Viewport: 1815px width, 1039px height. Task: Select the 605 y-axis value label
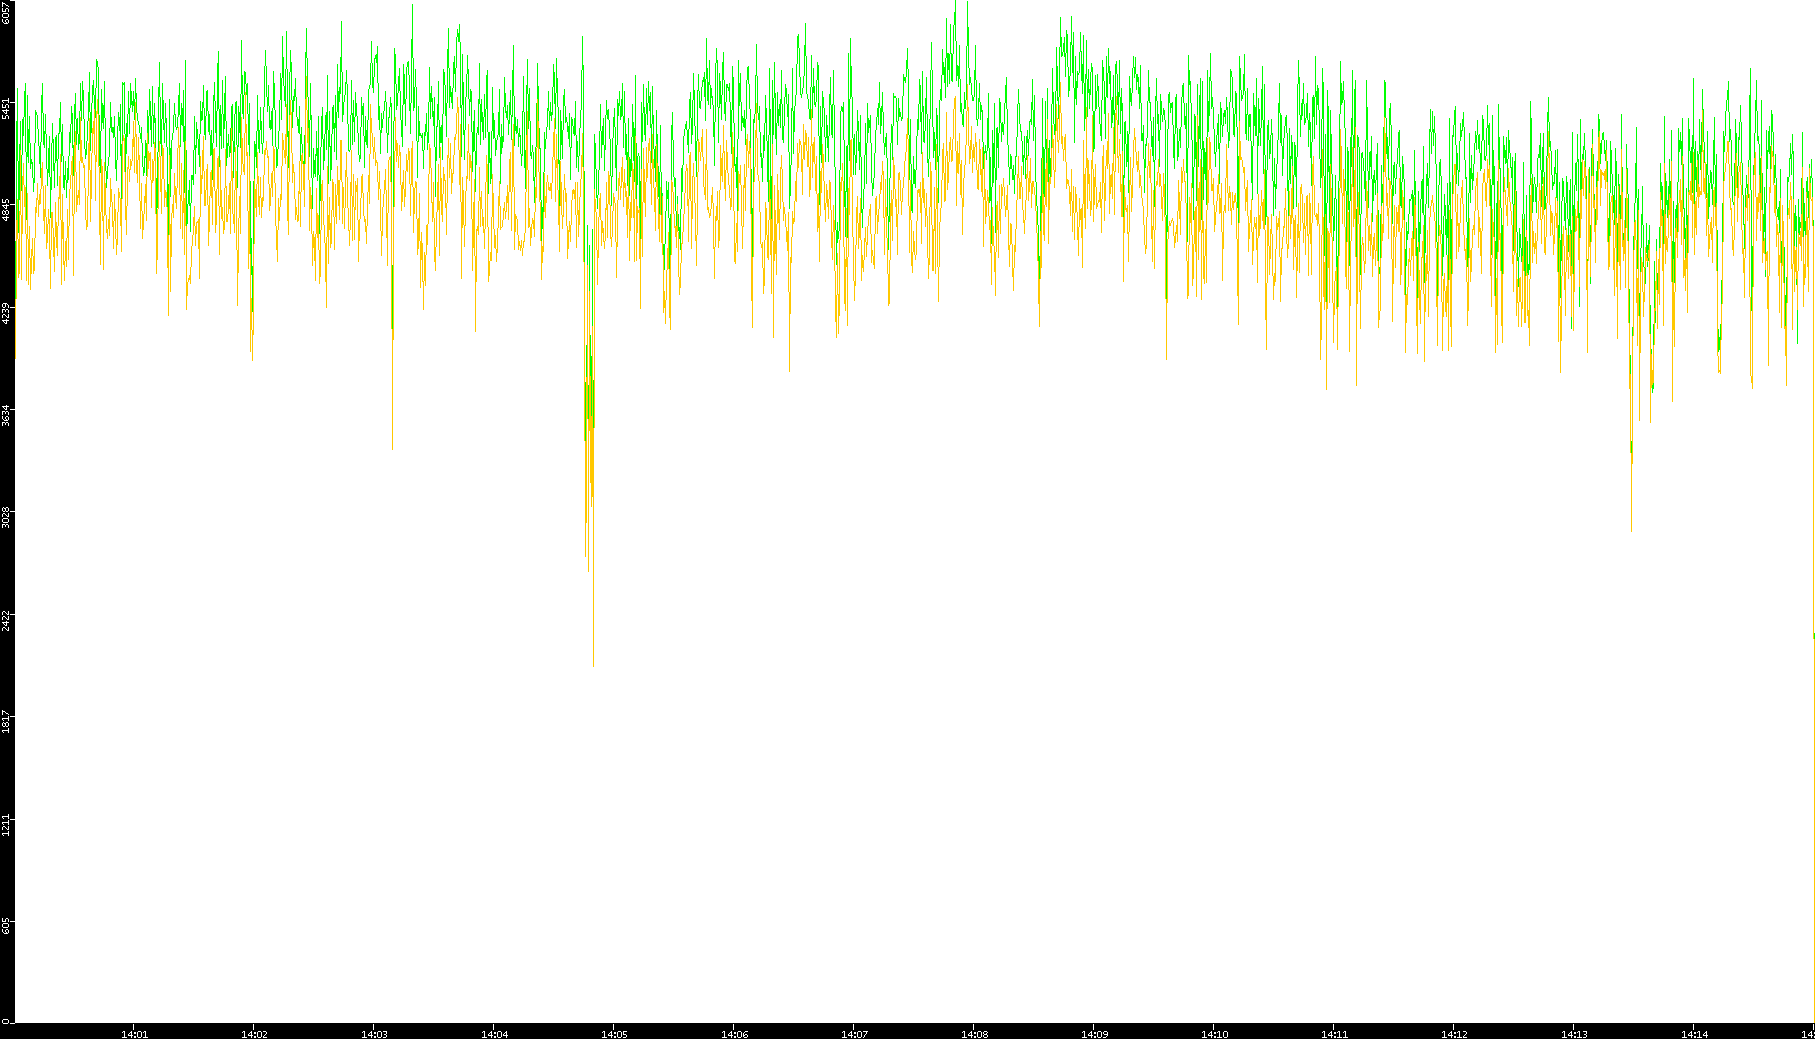[7, 926]
